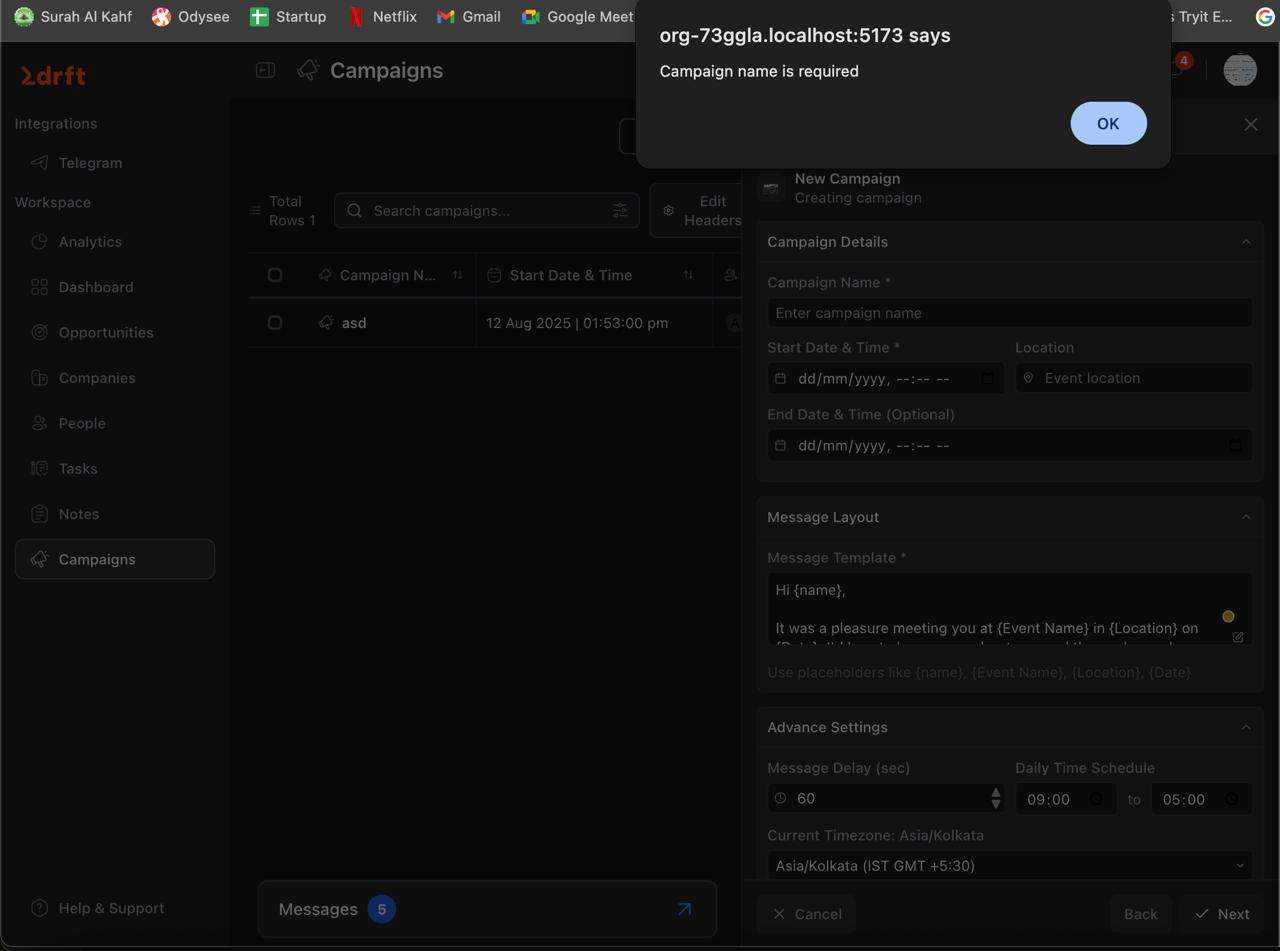Click the filter icon in campaign search box
Image resolution: width=1280 pixels, height=951 pixels.
620,210
